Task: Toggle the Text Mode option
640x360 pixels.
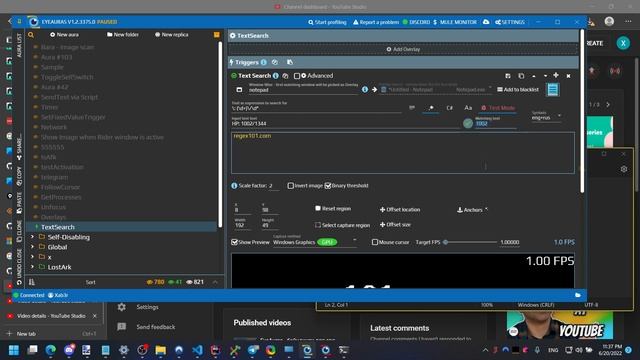Action: click(x=498, y=108)
